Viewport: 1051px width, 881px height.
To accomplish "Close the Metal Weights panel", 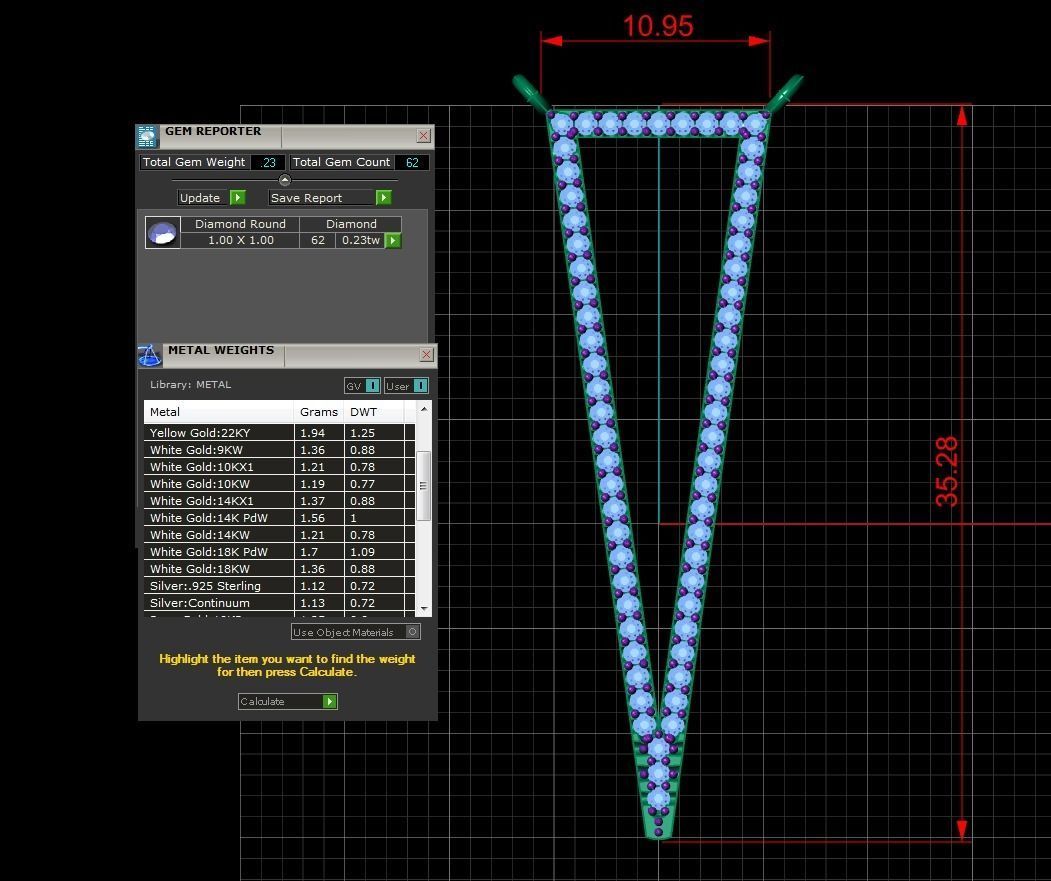I will [x=426, y=355].
